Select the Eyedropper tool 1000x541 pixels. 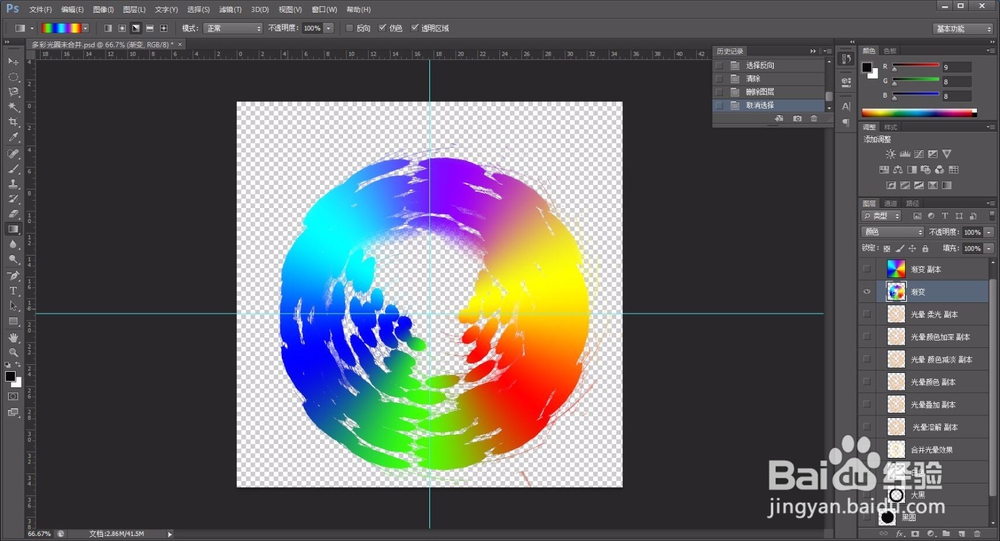click(x=13, y=137)
